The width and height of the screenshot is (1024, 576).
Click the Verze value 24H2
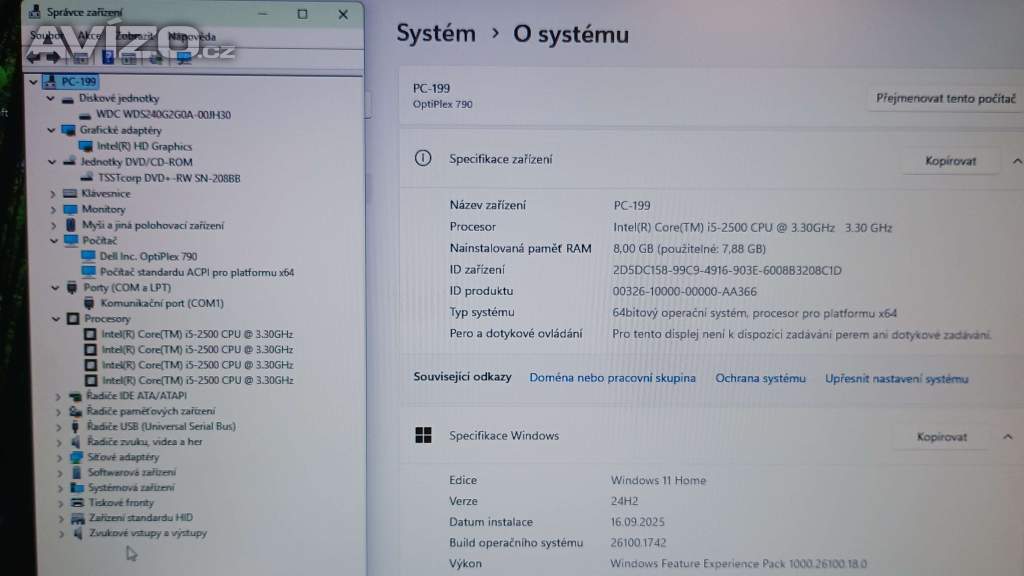624,501
